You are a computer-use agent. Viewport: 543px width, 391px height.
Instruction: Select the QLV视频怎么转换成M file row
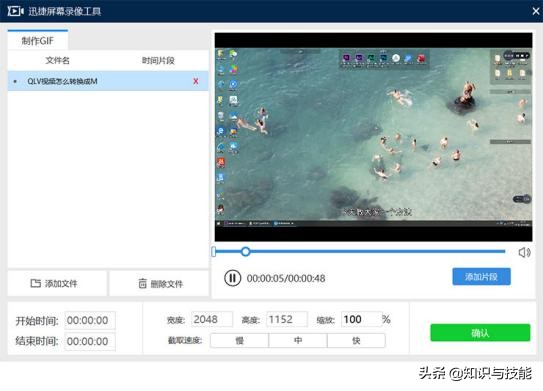tap(108, 81)
